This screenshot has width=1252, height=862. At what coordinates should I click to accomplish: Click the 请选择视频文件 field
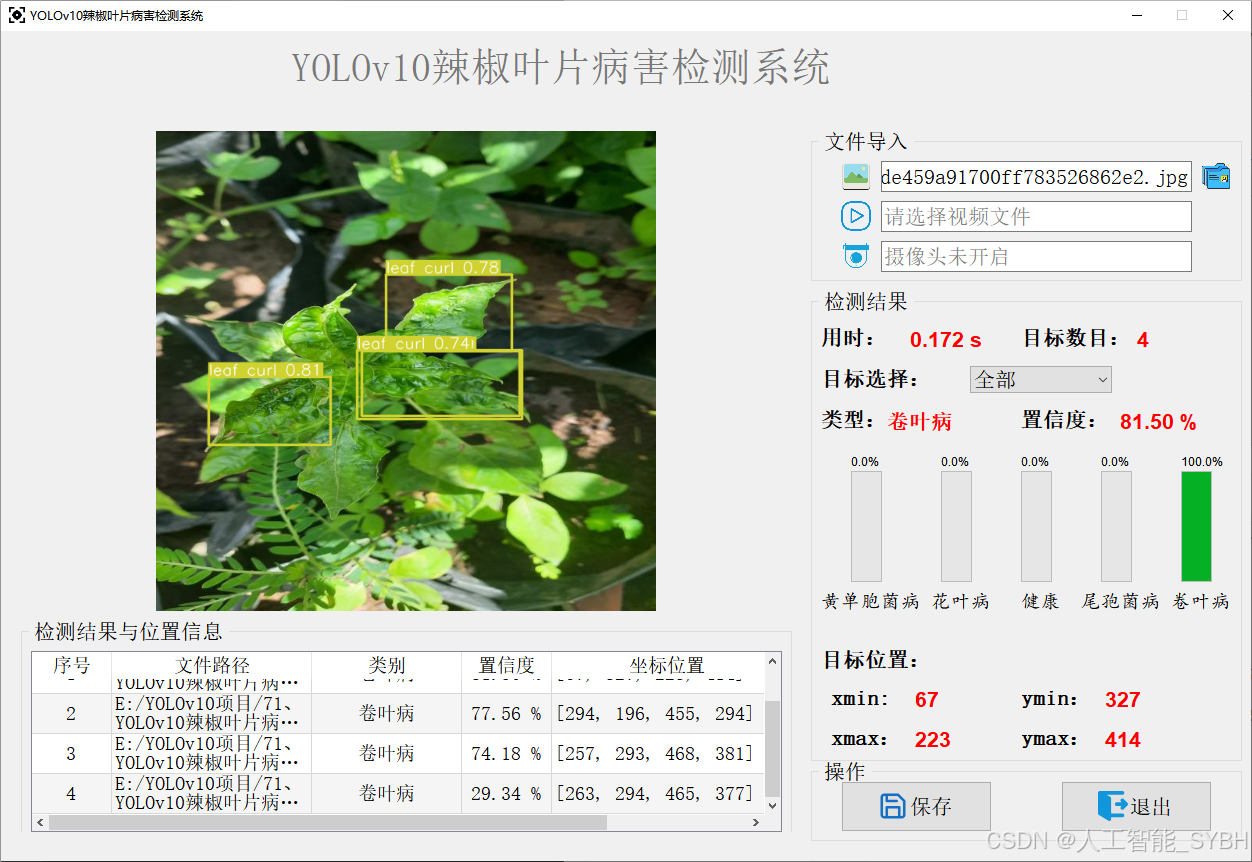point(1036,216)
